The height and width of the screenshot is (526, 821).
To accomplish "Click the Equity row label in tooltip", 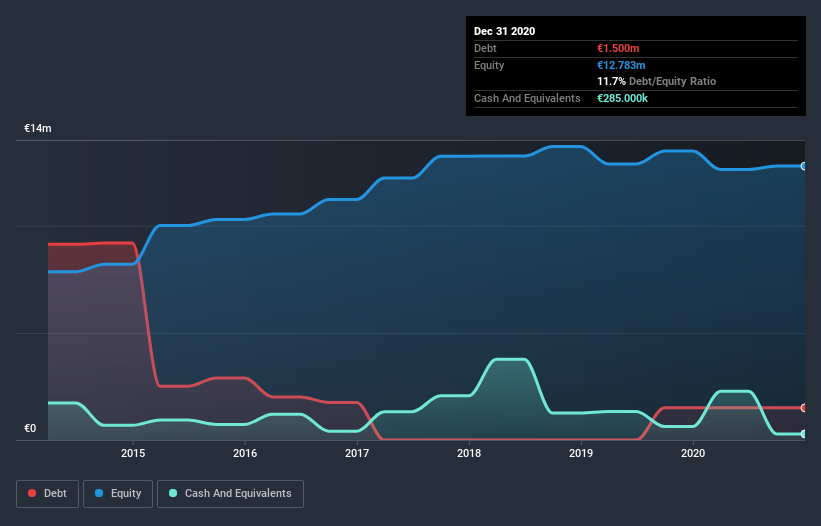I will (x=489, y=65).
